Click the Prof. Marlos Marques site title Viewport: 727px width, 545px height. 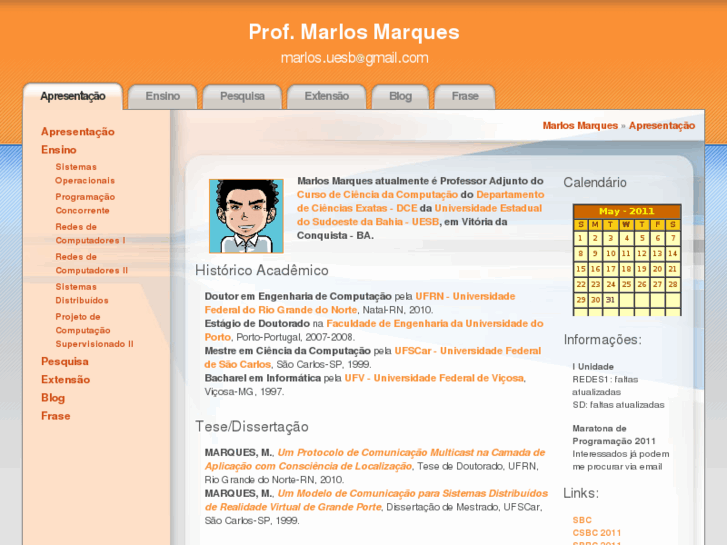354,32
